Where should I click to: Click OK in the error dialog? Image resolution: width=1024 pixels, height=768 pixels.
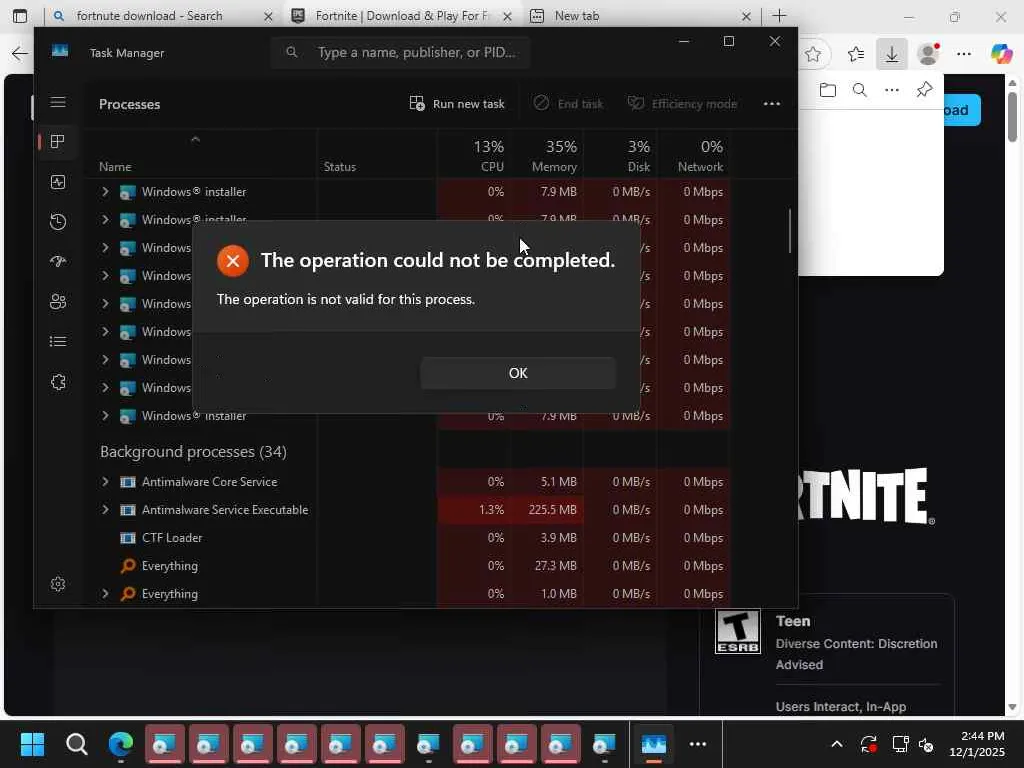518,373
